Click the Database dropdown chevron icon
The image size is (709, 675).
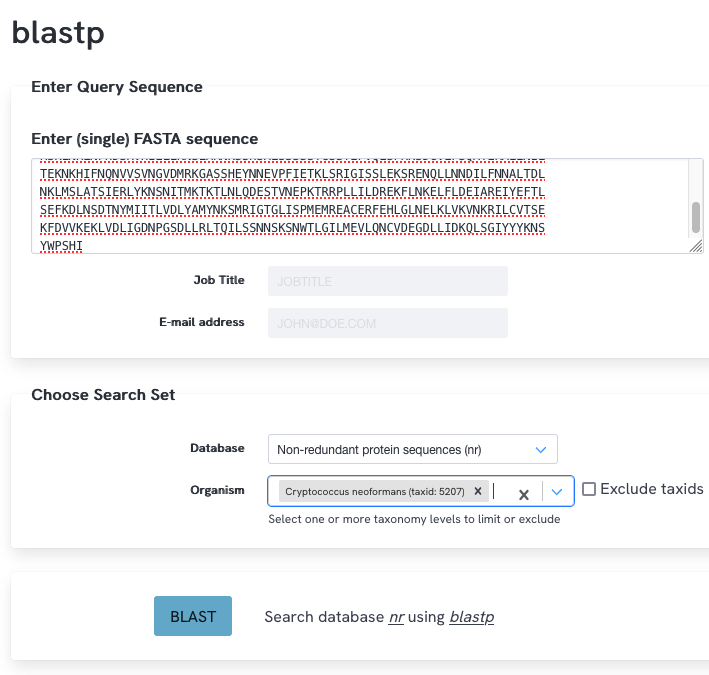[x=541, y=450]
